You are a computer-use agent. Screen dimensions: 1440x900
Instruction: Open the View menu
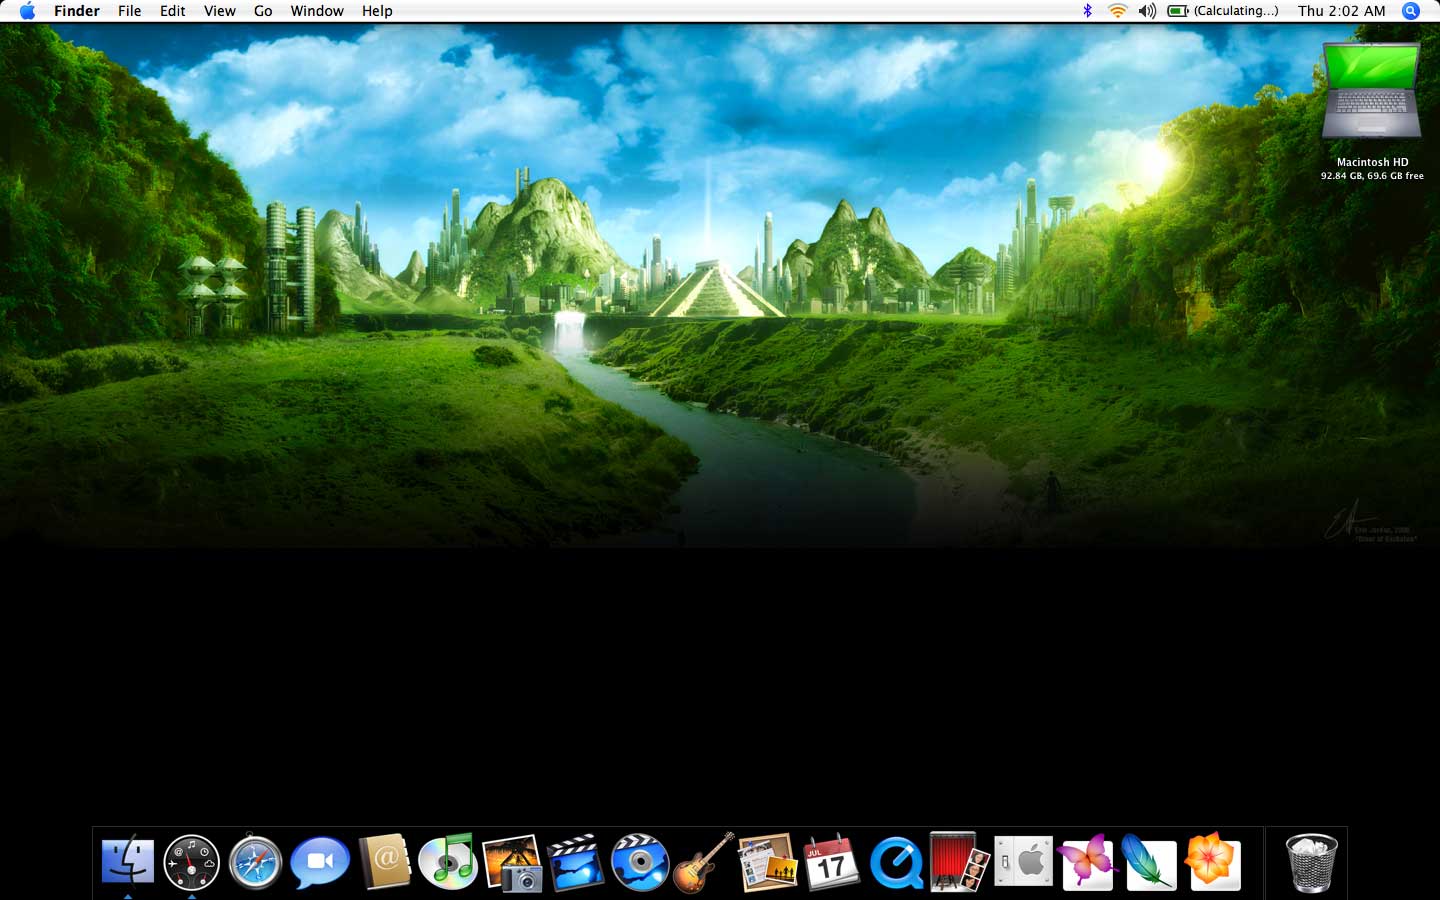(220, 11)
